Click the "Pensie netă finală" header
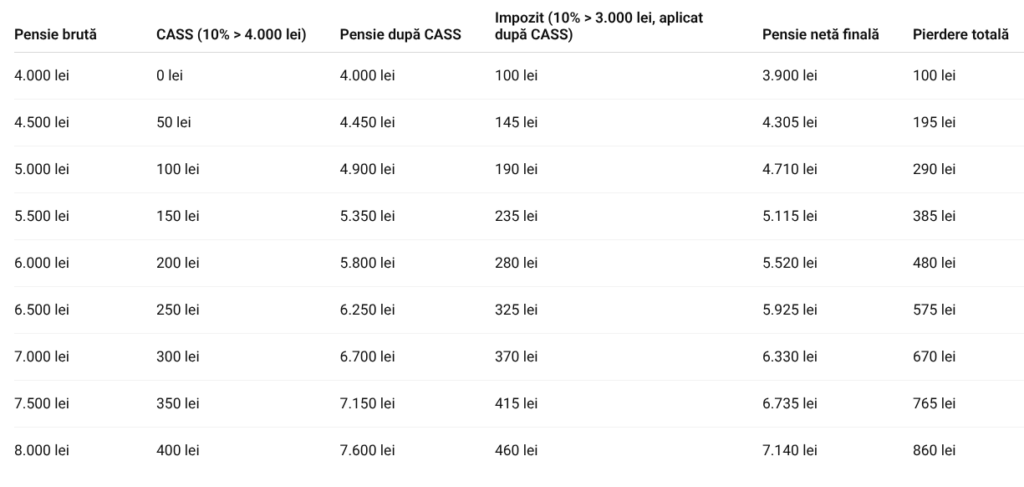Image resolution: width=1024 pixels, height=487 pixels. [x=820, y=35]
